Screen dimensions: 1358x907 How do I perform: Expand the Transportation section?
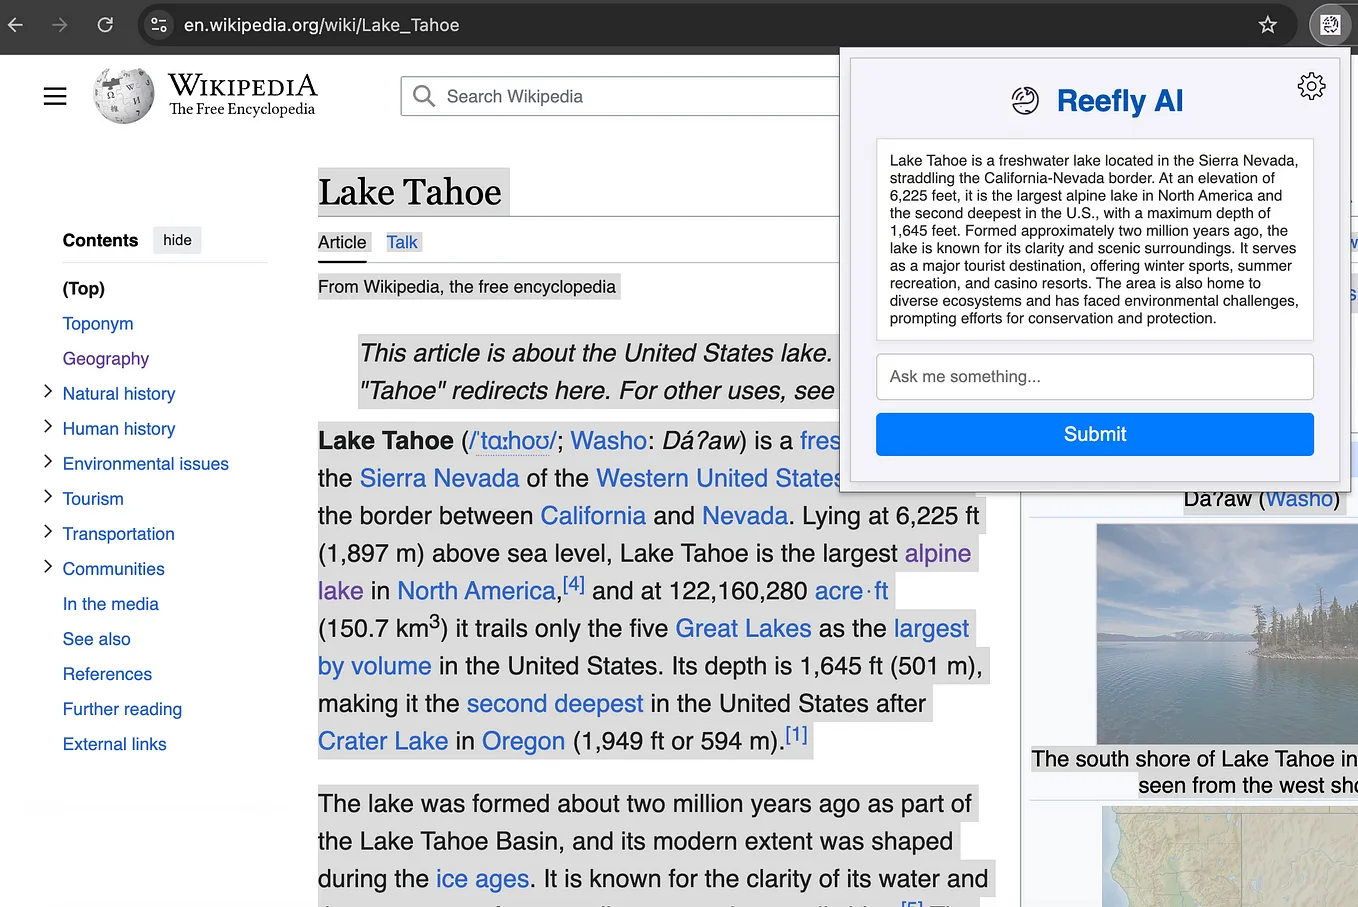tap(47, 532)
